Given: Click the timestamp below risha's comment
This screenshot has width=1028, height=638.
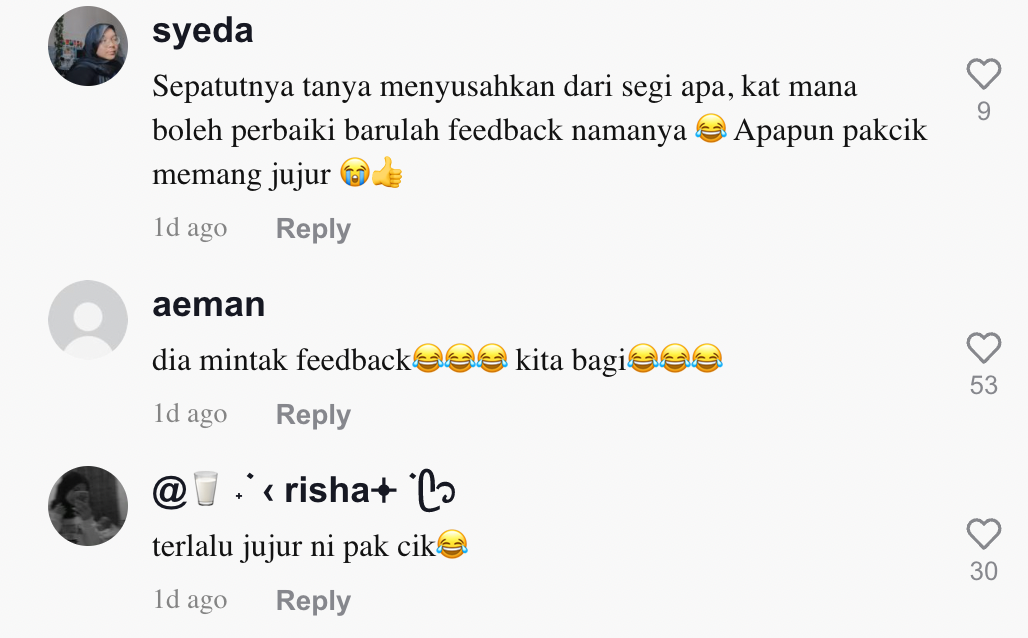Looking at the screenshot, I should coord(190,601).
